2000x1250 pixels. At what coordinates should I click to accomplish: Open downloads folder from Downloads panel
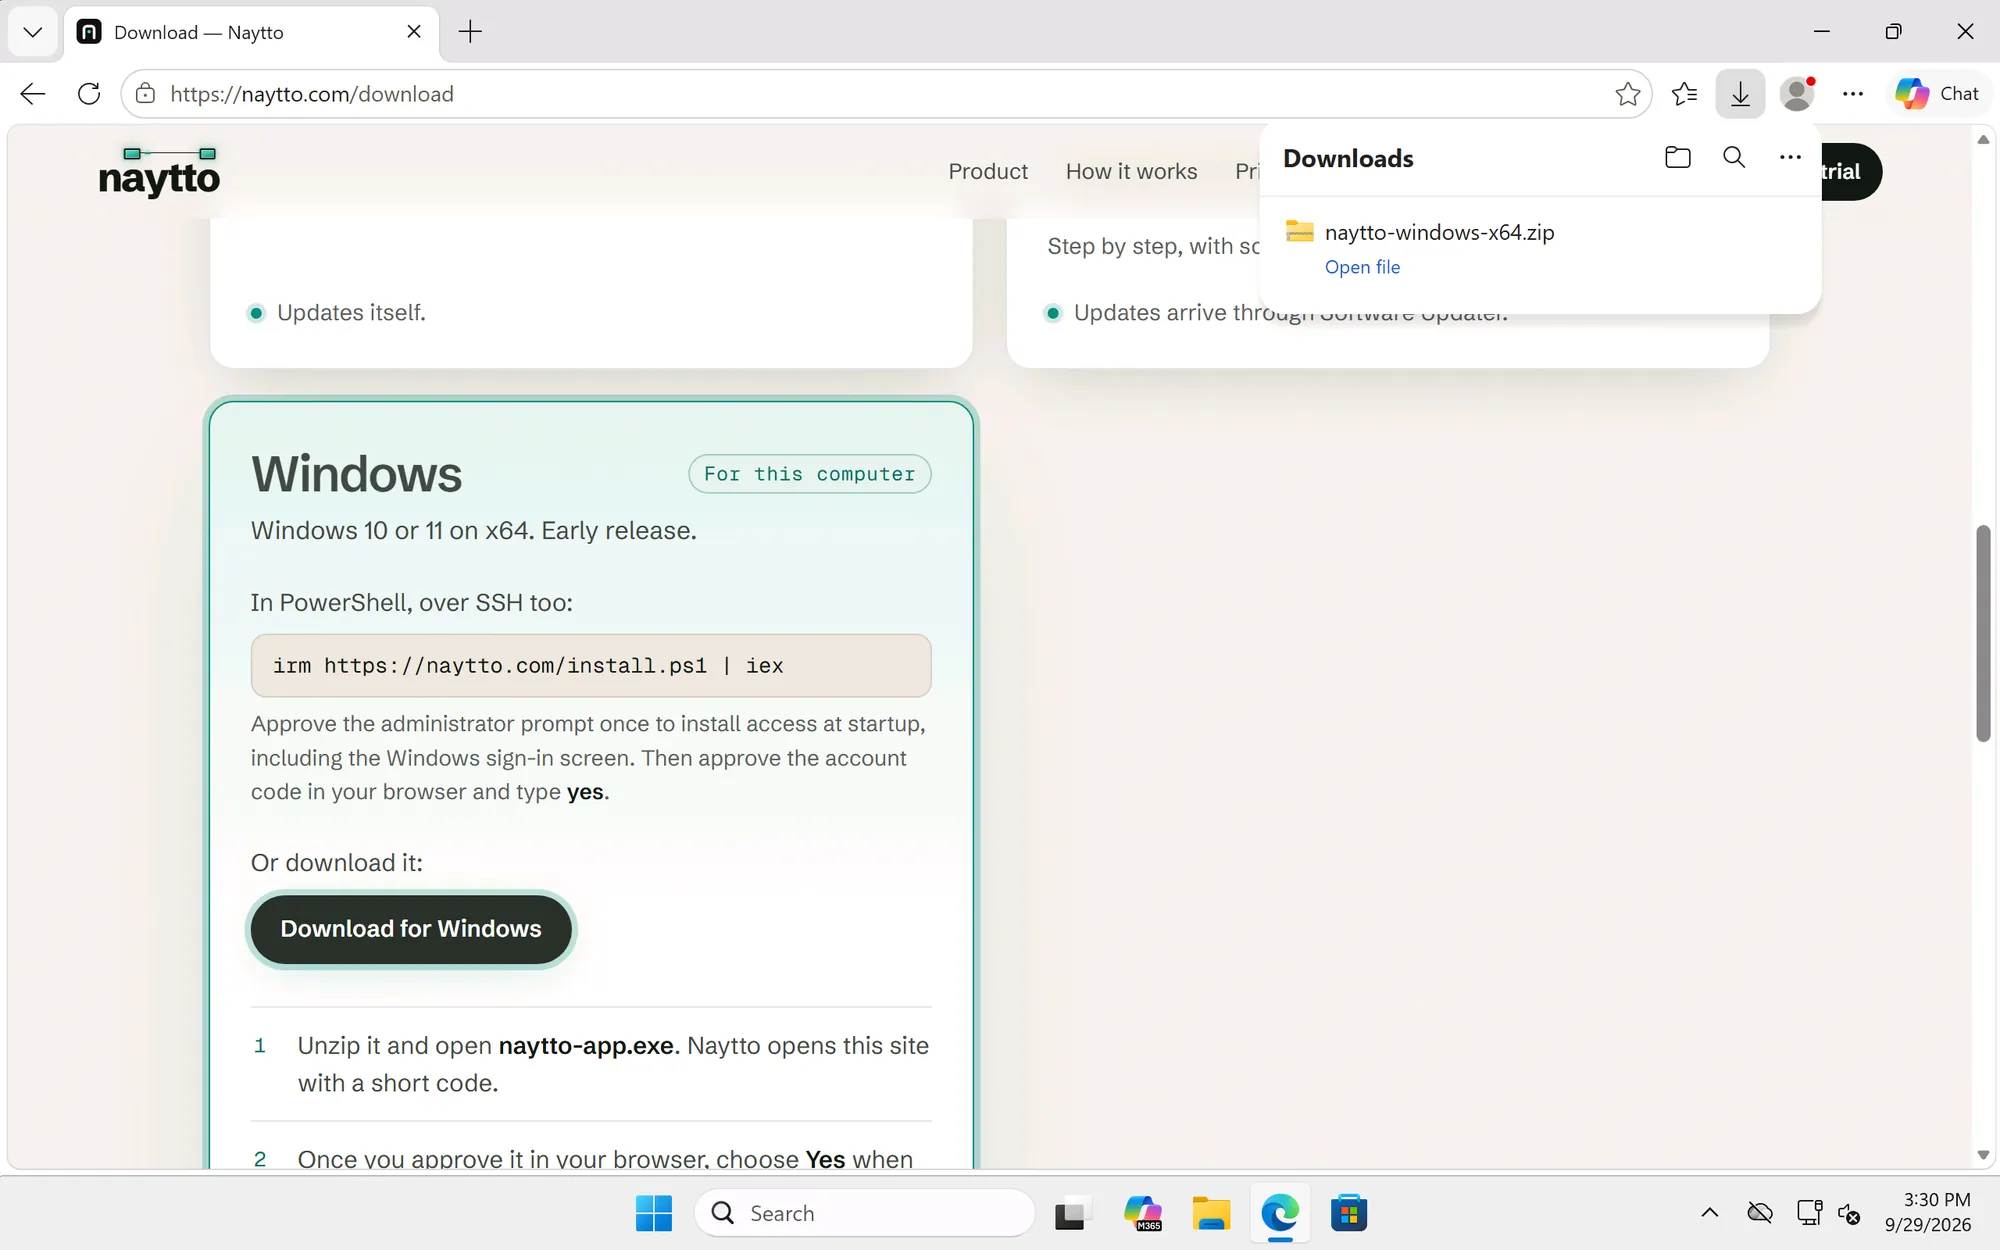pyautogui.click(x=1678, y=157)
